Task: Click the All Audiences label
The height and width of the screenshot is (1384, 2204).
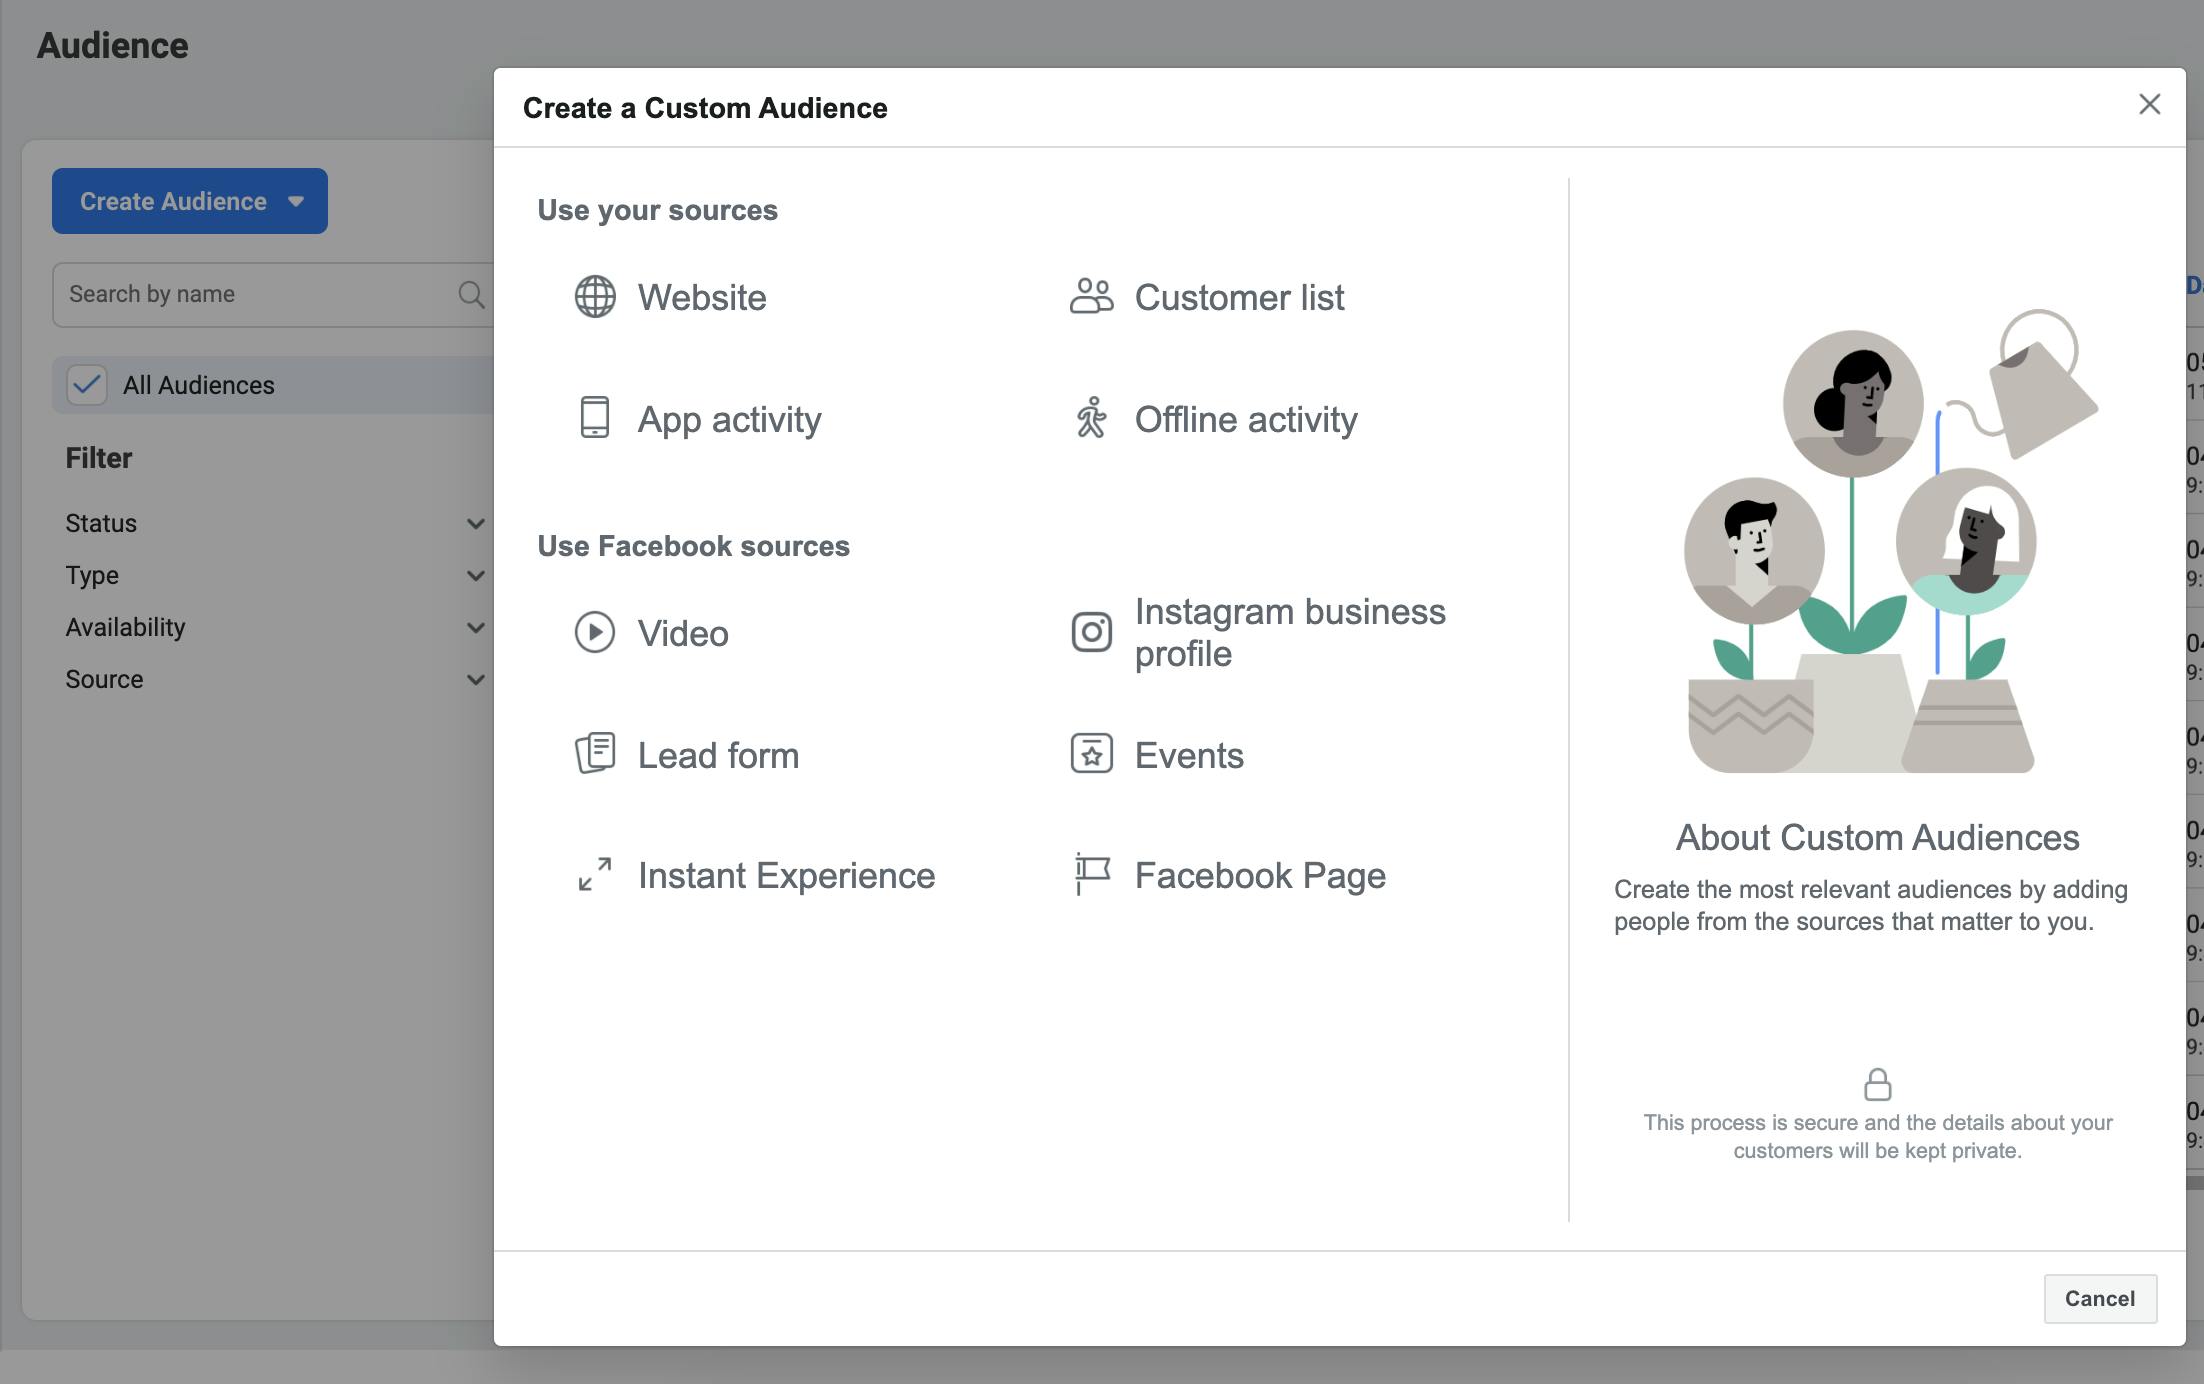Action: point(198,385)
